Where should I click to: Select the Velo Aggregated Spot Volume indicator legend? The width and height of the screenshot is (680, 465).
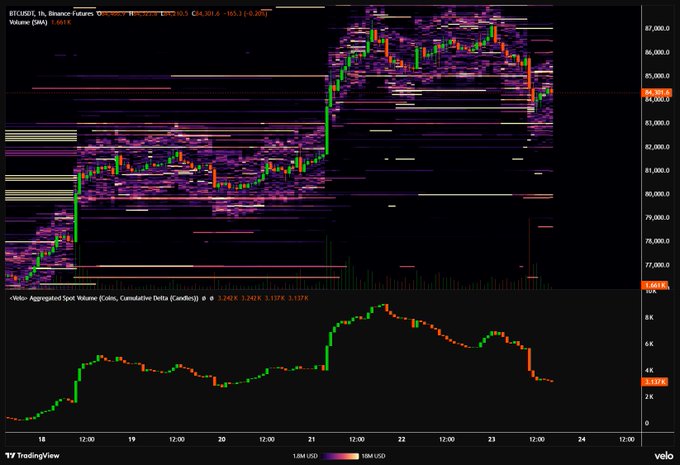coord(104,298)
